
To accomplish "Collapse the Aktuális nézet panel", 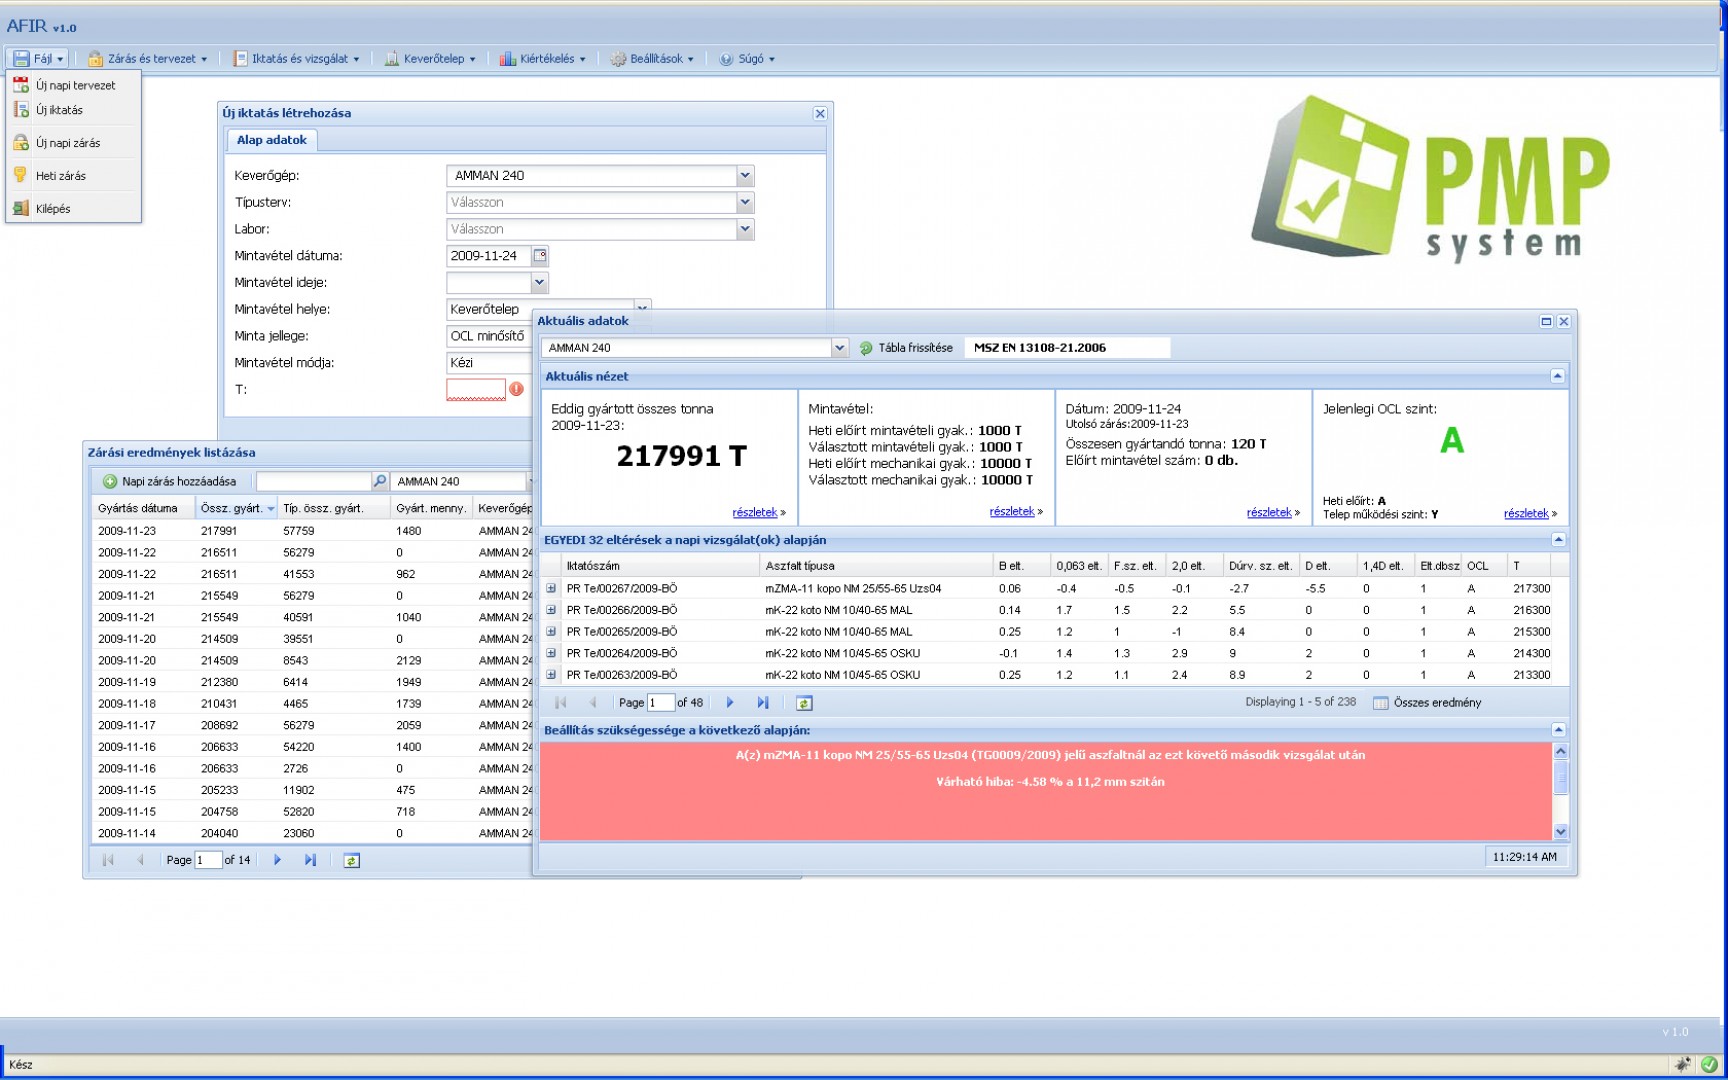I will pos(1557,376).
